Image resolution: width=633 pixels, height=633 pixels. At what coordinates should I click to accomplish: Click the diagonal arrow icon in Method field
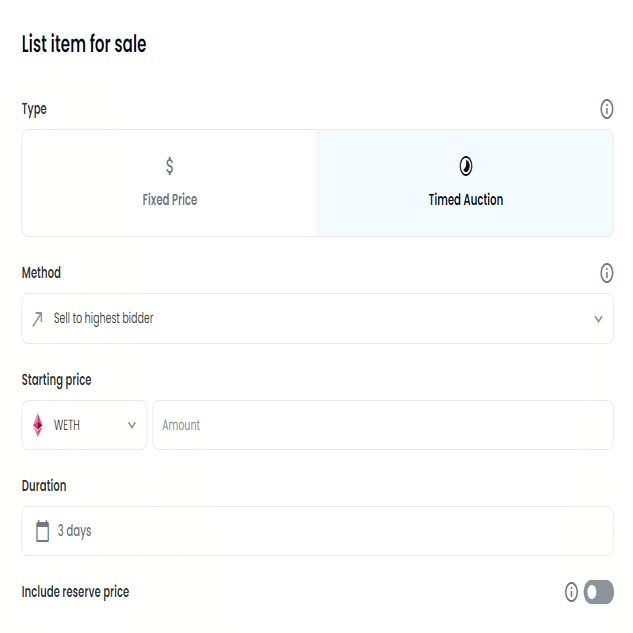[x=38, y=319]
